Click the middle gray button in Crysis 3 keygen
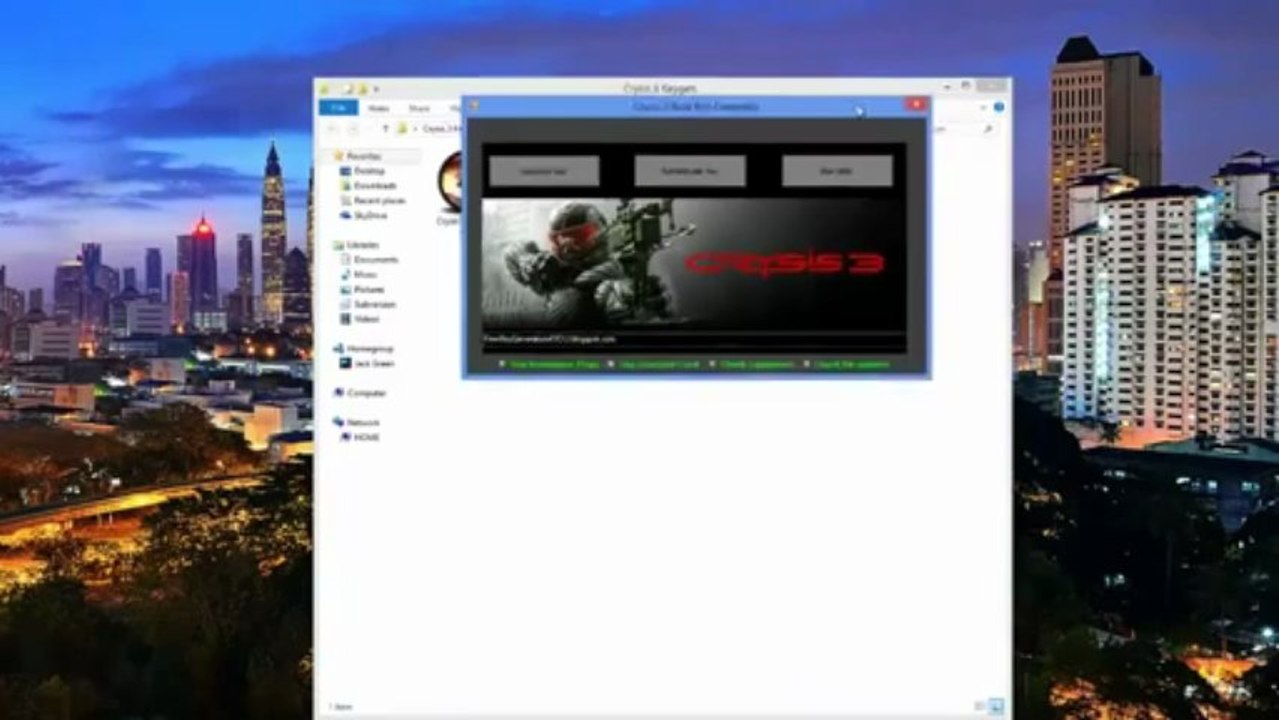1279x720 pixels. [x=690, y=171]
